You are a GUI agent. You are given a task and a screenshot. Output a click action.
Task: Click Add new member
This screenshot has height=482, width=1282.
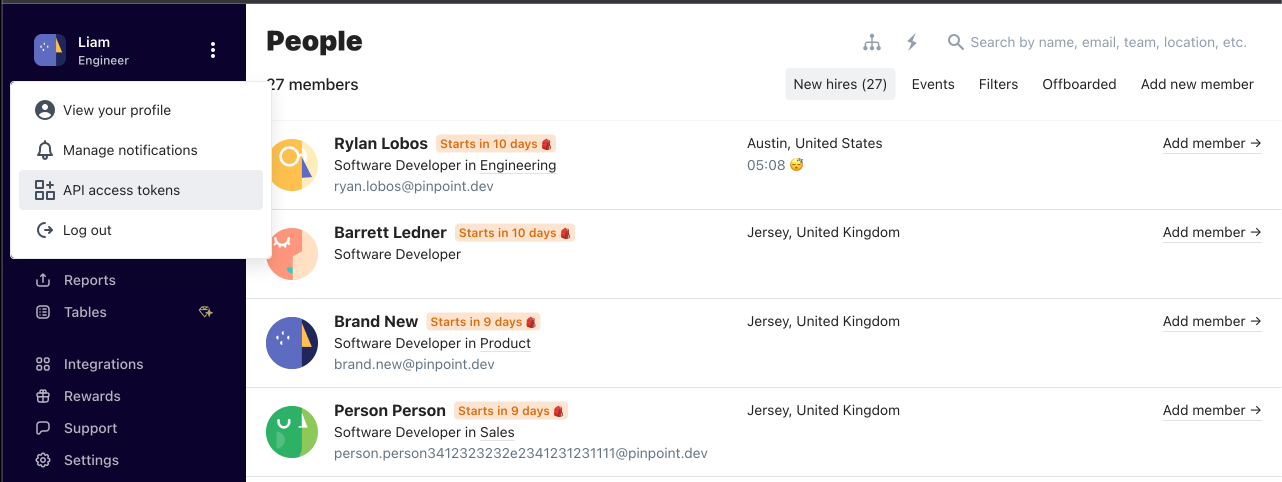[1197, 84]
